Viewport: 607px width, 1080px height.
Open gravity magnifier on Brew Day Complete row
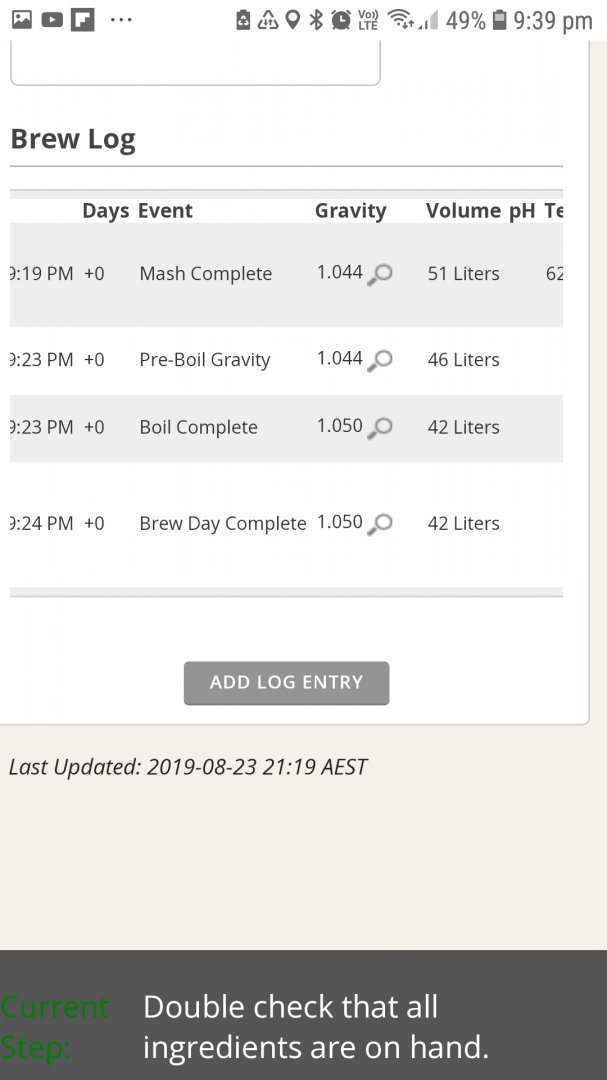380,524
